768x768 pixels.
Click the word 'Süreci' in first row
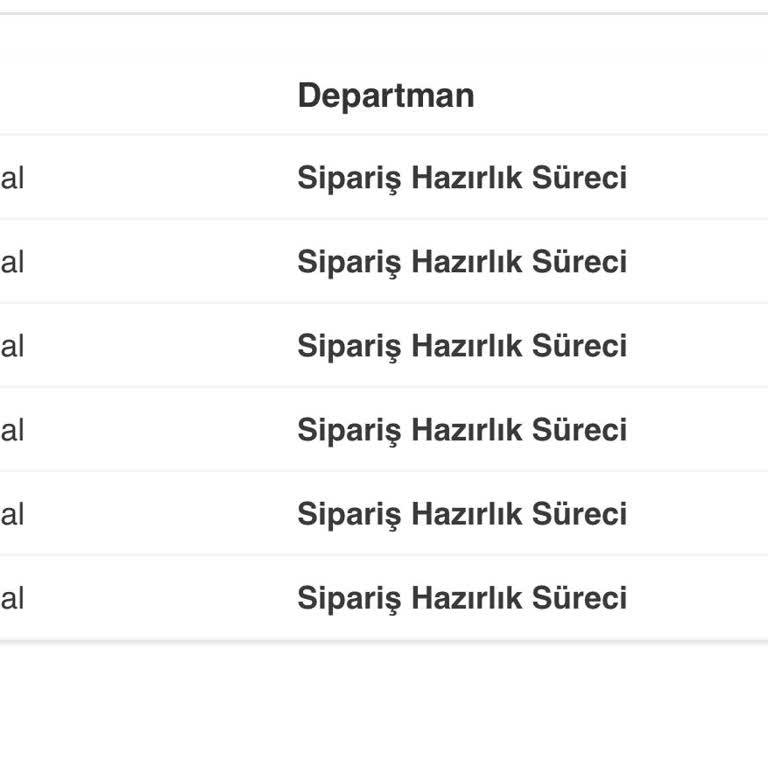(579, 178)
